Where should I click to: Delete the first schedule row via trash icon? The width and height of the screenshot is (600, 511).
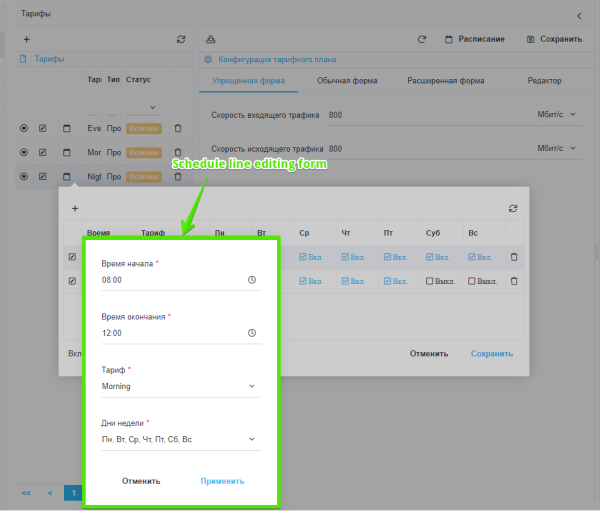(x=514, y=257)
